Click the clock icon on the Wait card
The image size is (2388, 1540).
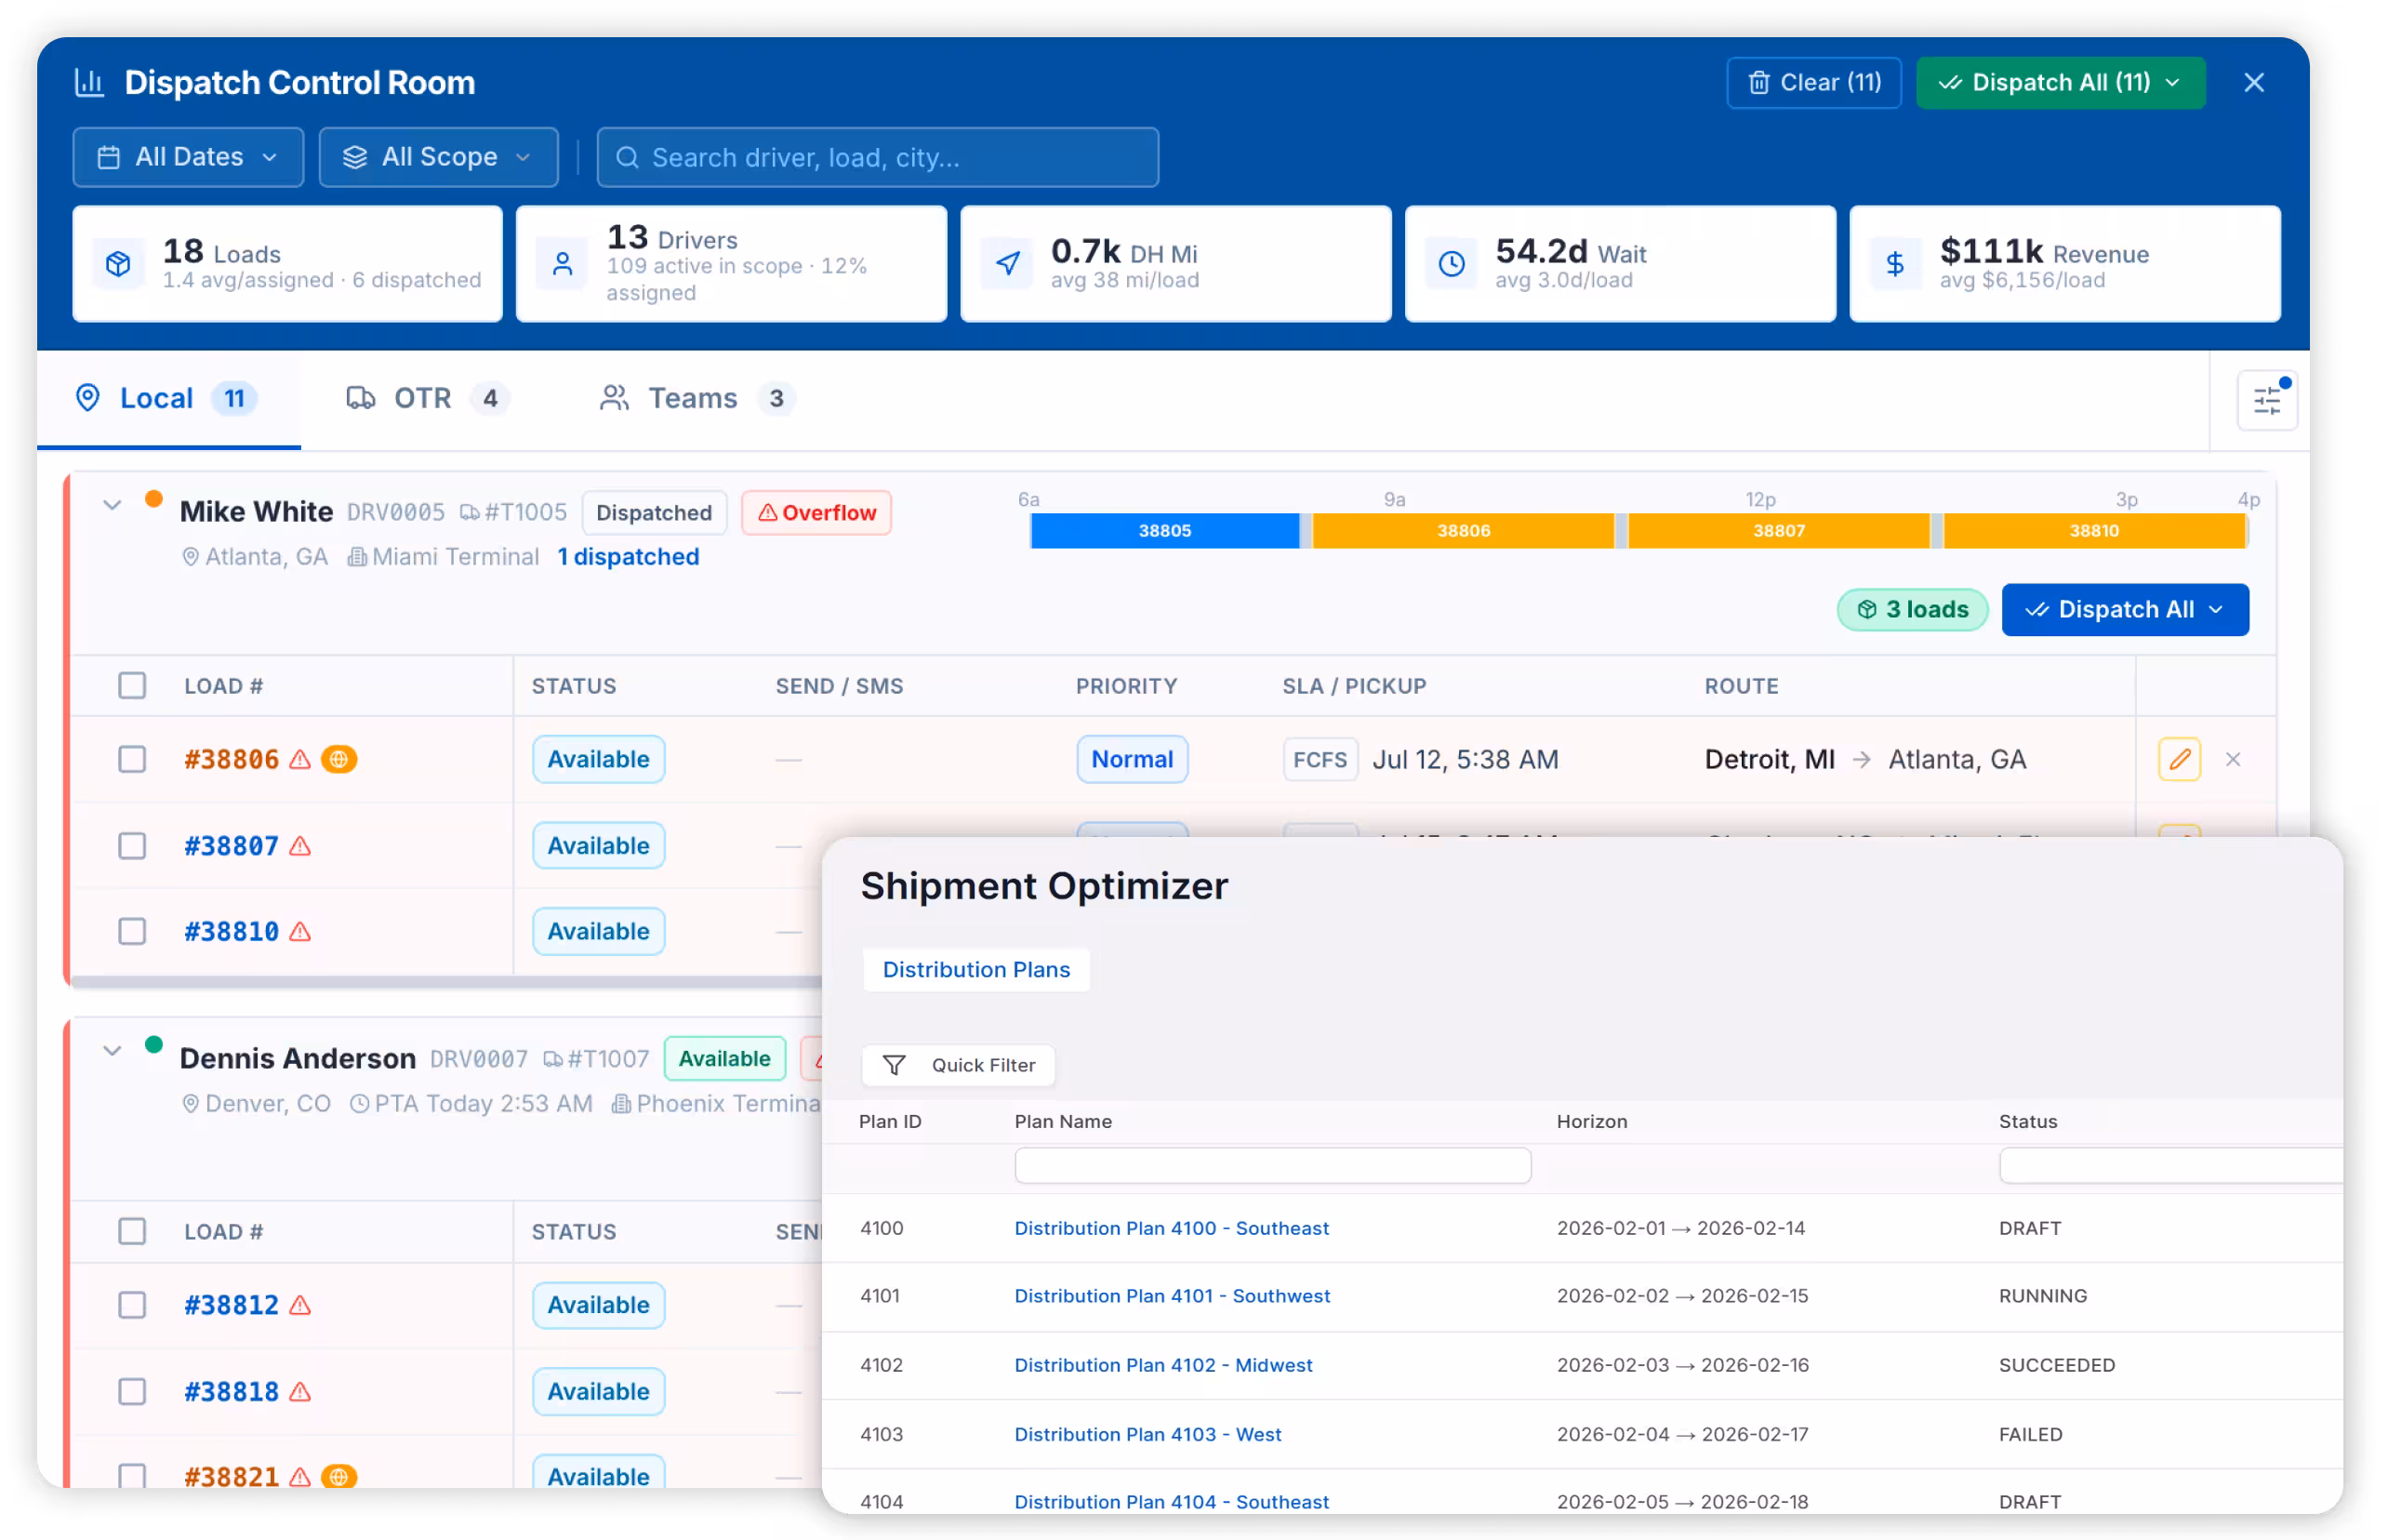(x=1452, y=264)
